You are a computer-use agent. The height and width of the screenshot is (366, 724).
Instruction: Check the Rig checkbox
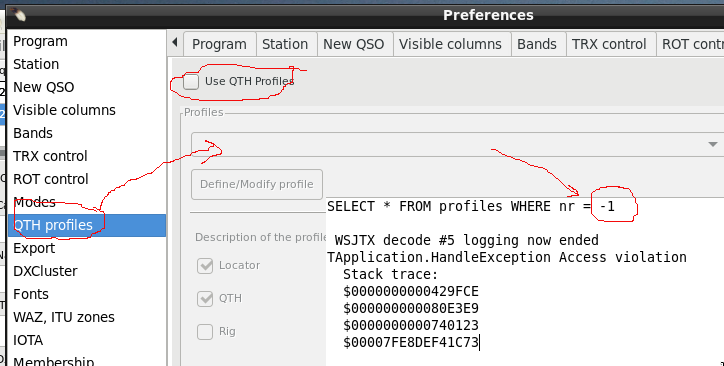pyautogui.click(x=205, y=331)
